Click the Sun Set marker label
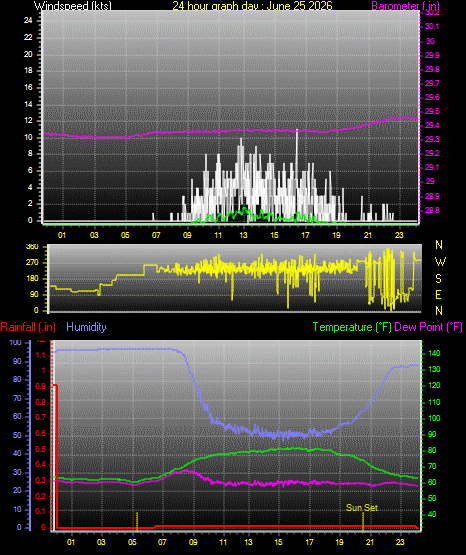466x555 pixels. tap(362, 508)
